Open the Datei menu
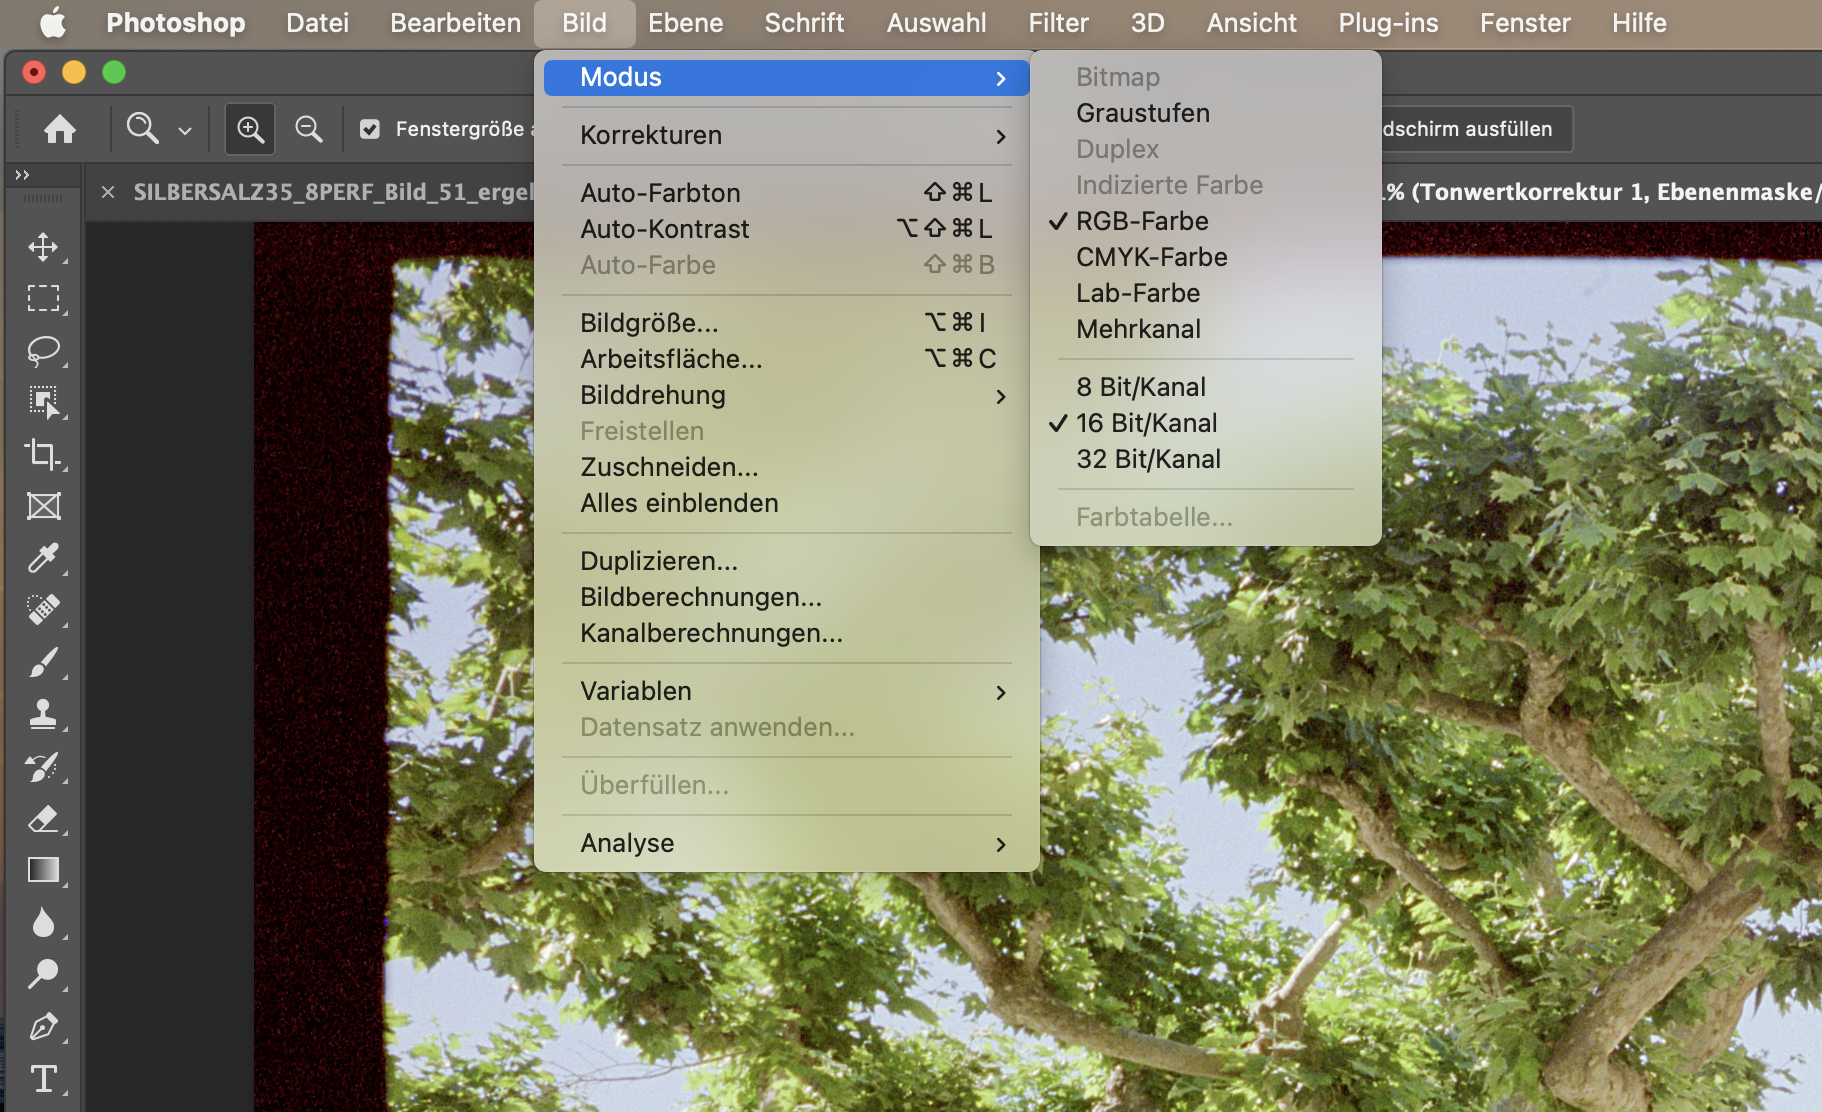The height and width of the screenshot is (1112, 1822). point(317,22)
